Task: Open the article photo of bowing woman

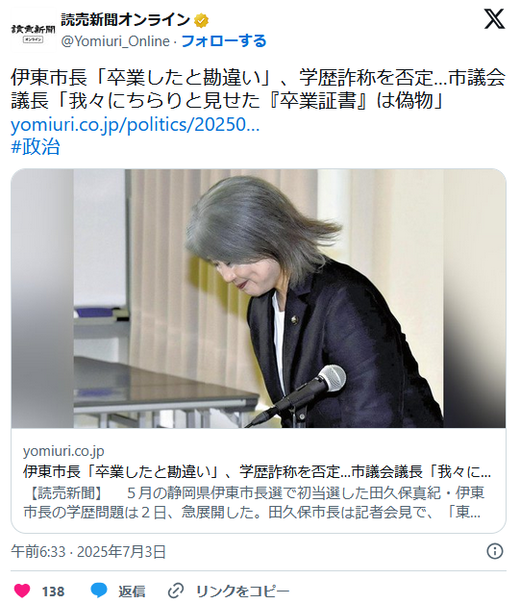Action: pos(258,298)
